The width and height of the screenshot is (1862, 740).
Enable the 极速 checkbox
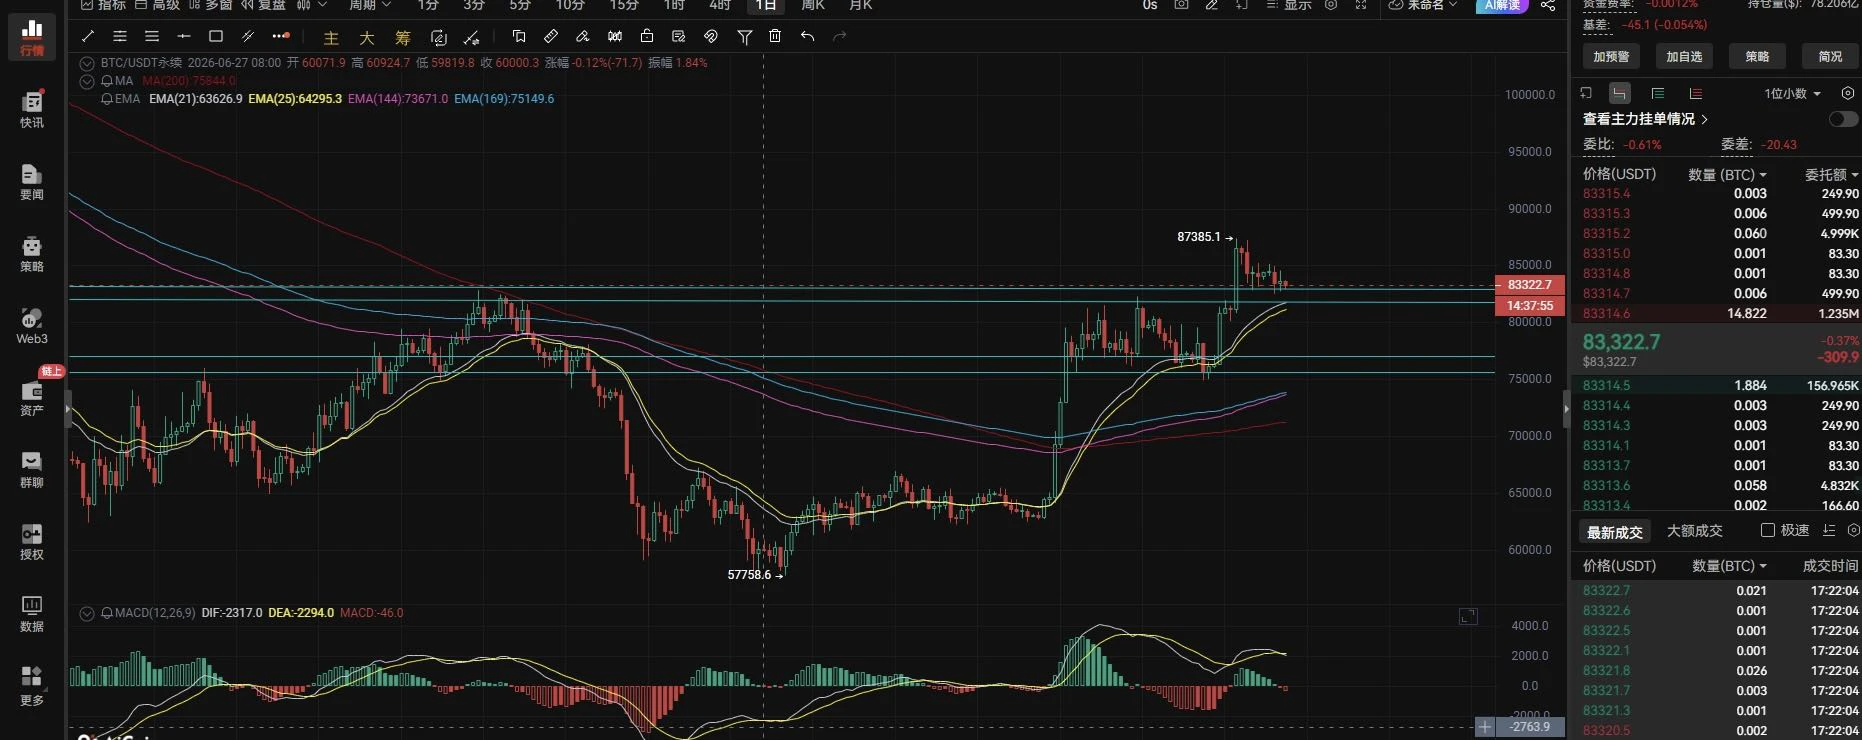click(x=1768, y=530)
